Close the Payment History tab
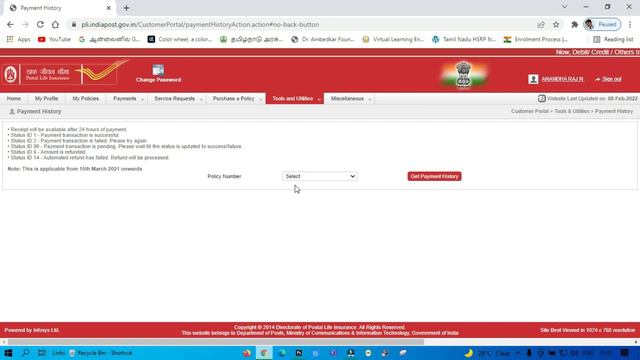640x360 pixels. 109,8
